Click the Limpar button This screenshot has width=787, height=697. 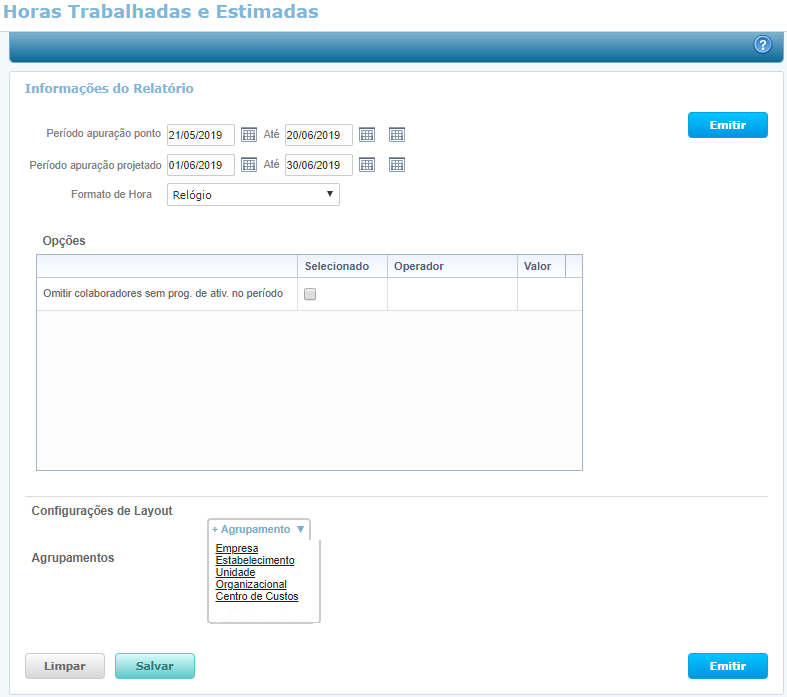(65, 666)
